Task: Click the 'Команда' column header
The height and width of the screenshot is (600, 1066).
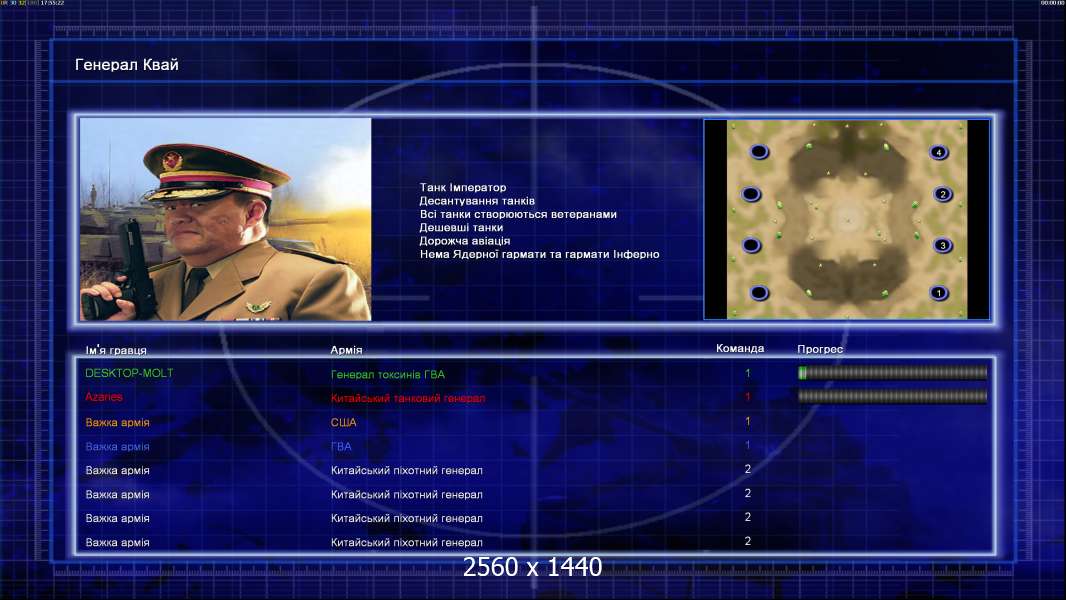Action: tap(740, 349)
